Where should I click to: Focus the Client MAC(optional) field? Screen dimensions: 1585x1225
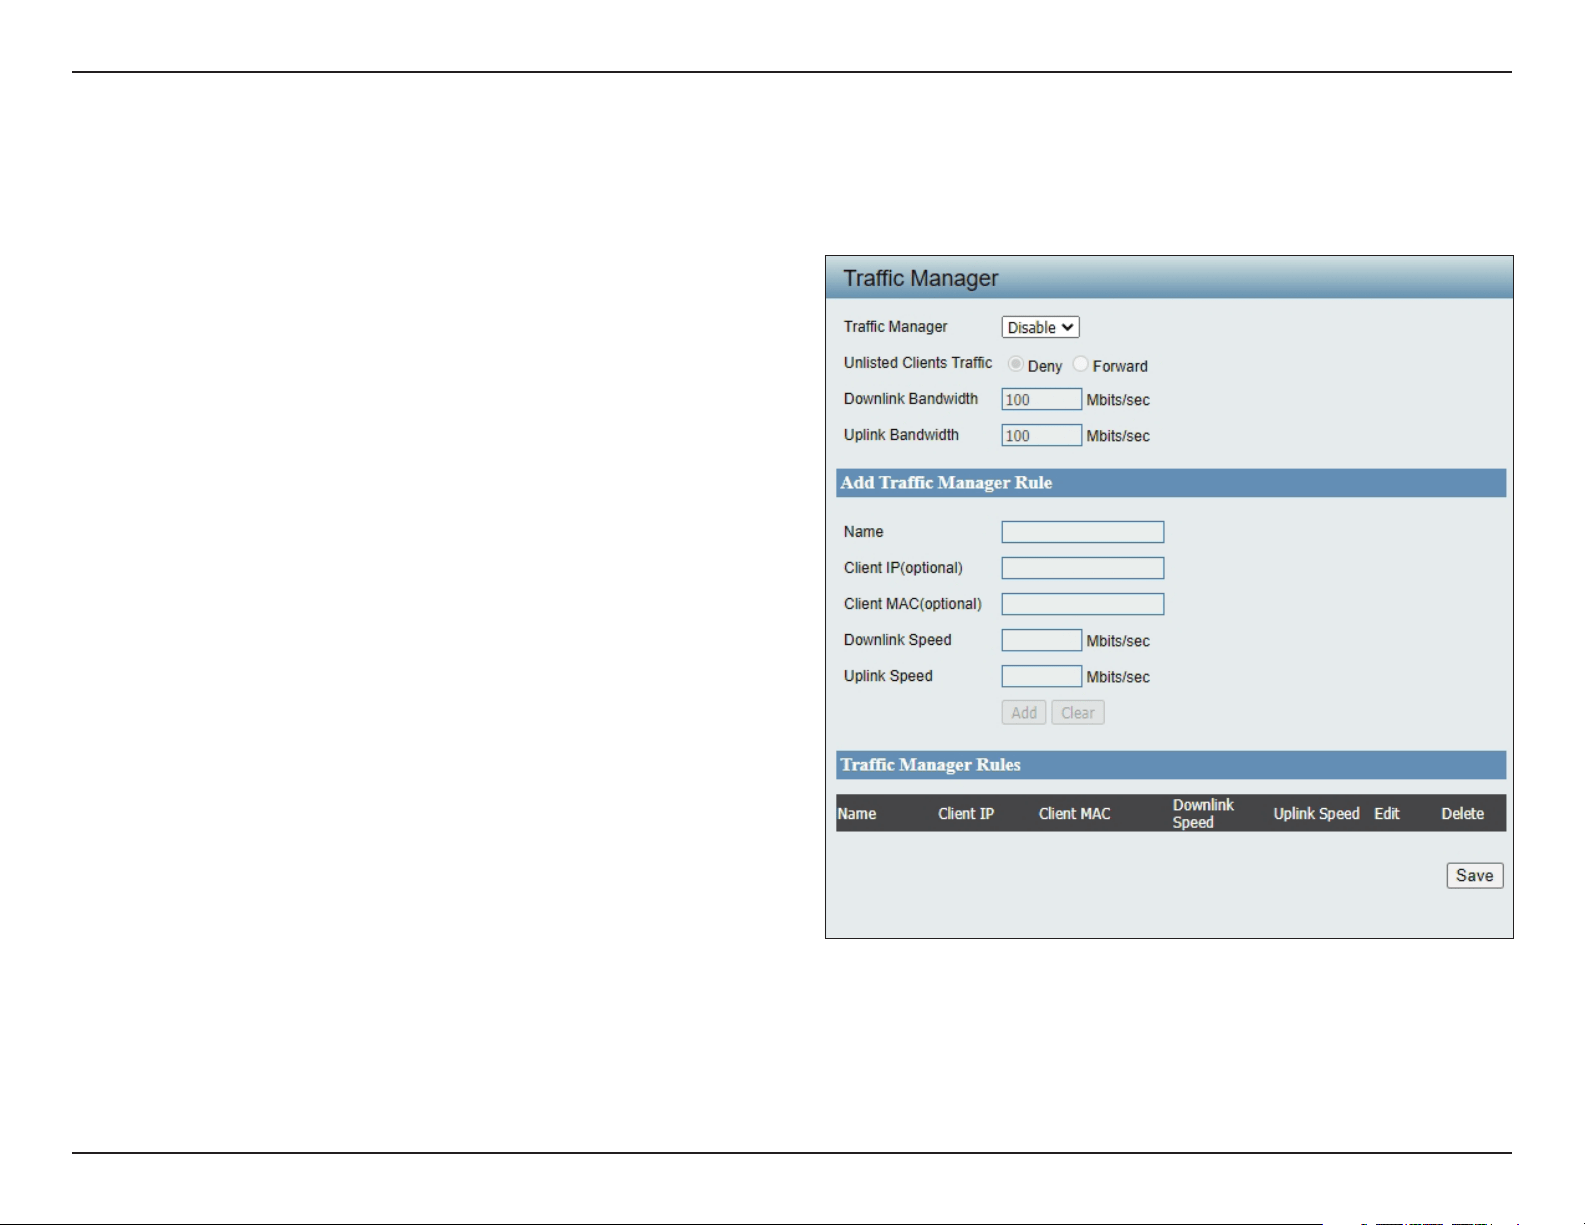coord(1083,604)
